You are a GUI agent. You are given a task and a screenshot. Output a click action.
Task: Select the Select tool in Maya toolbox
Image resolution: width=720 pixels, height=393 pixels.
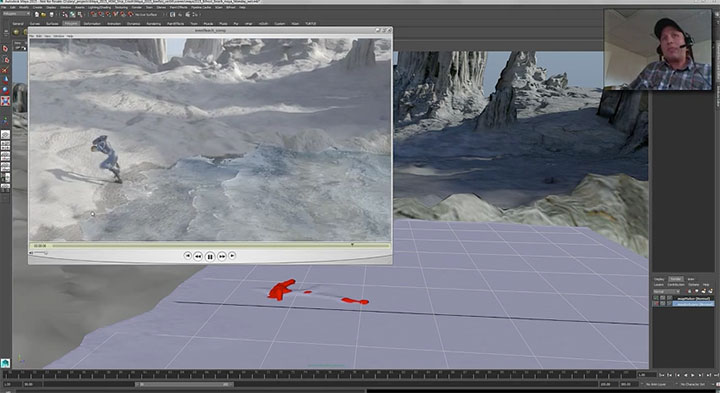coord(5,48)
